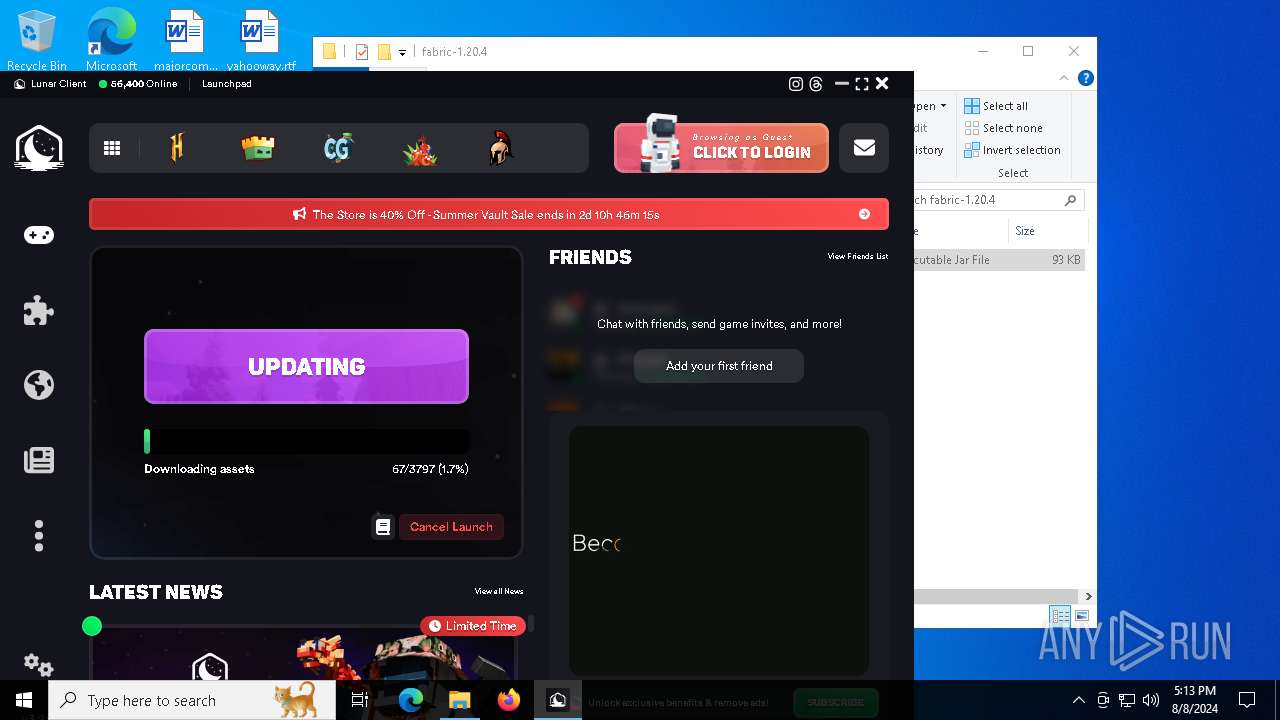Switch File Explorer to large icons view

[x=1081, y=616]
